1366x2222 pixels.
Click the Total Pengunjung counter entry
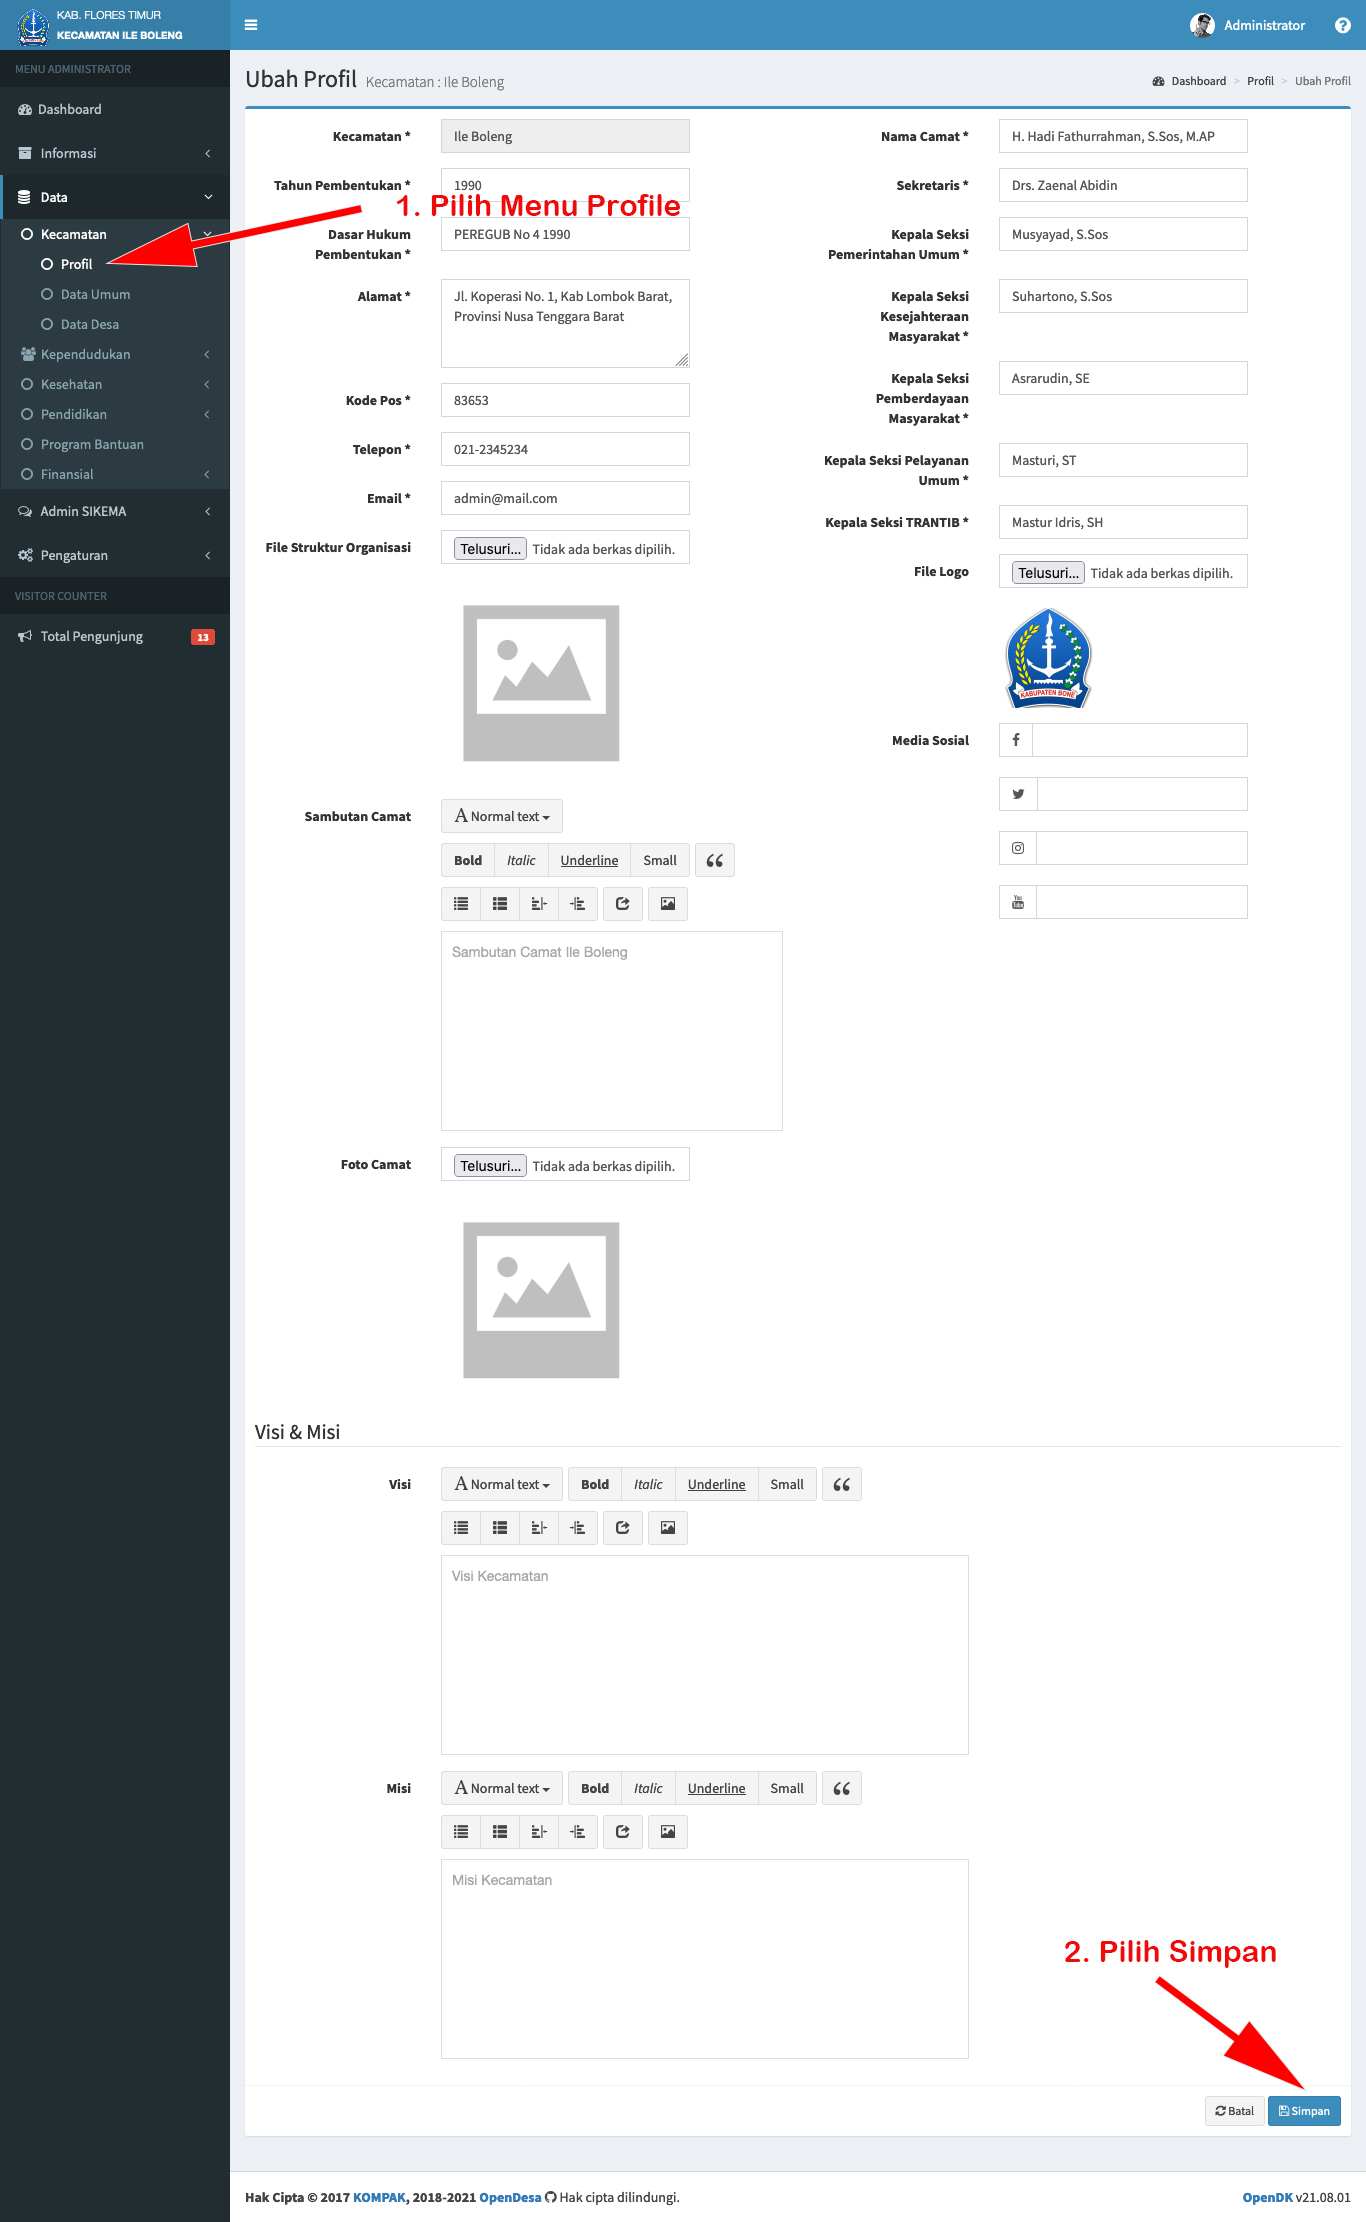coord(115,636)
